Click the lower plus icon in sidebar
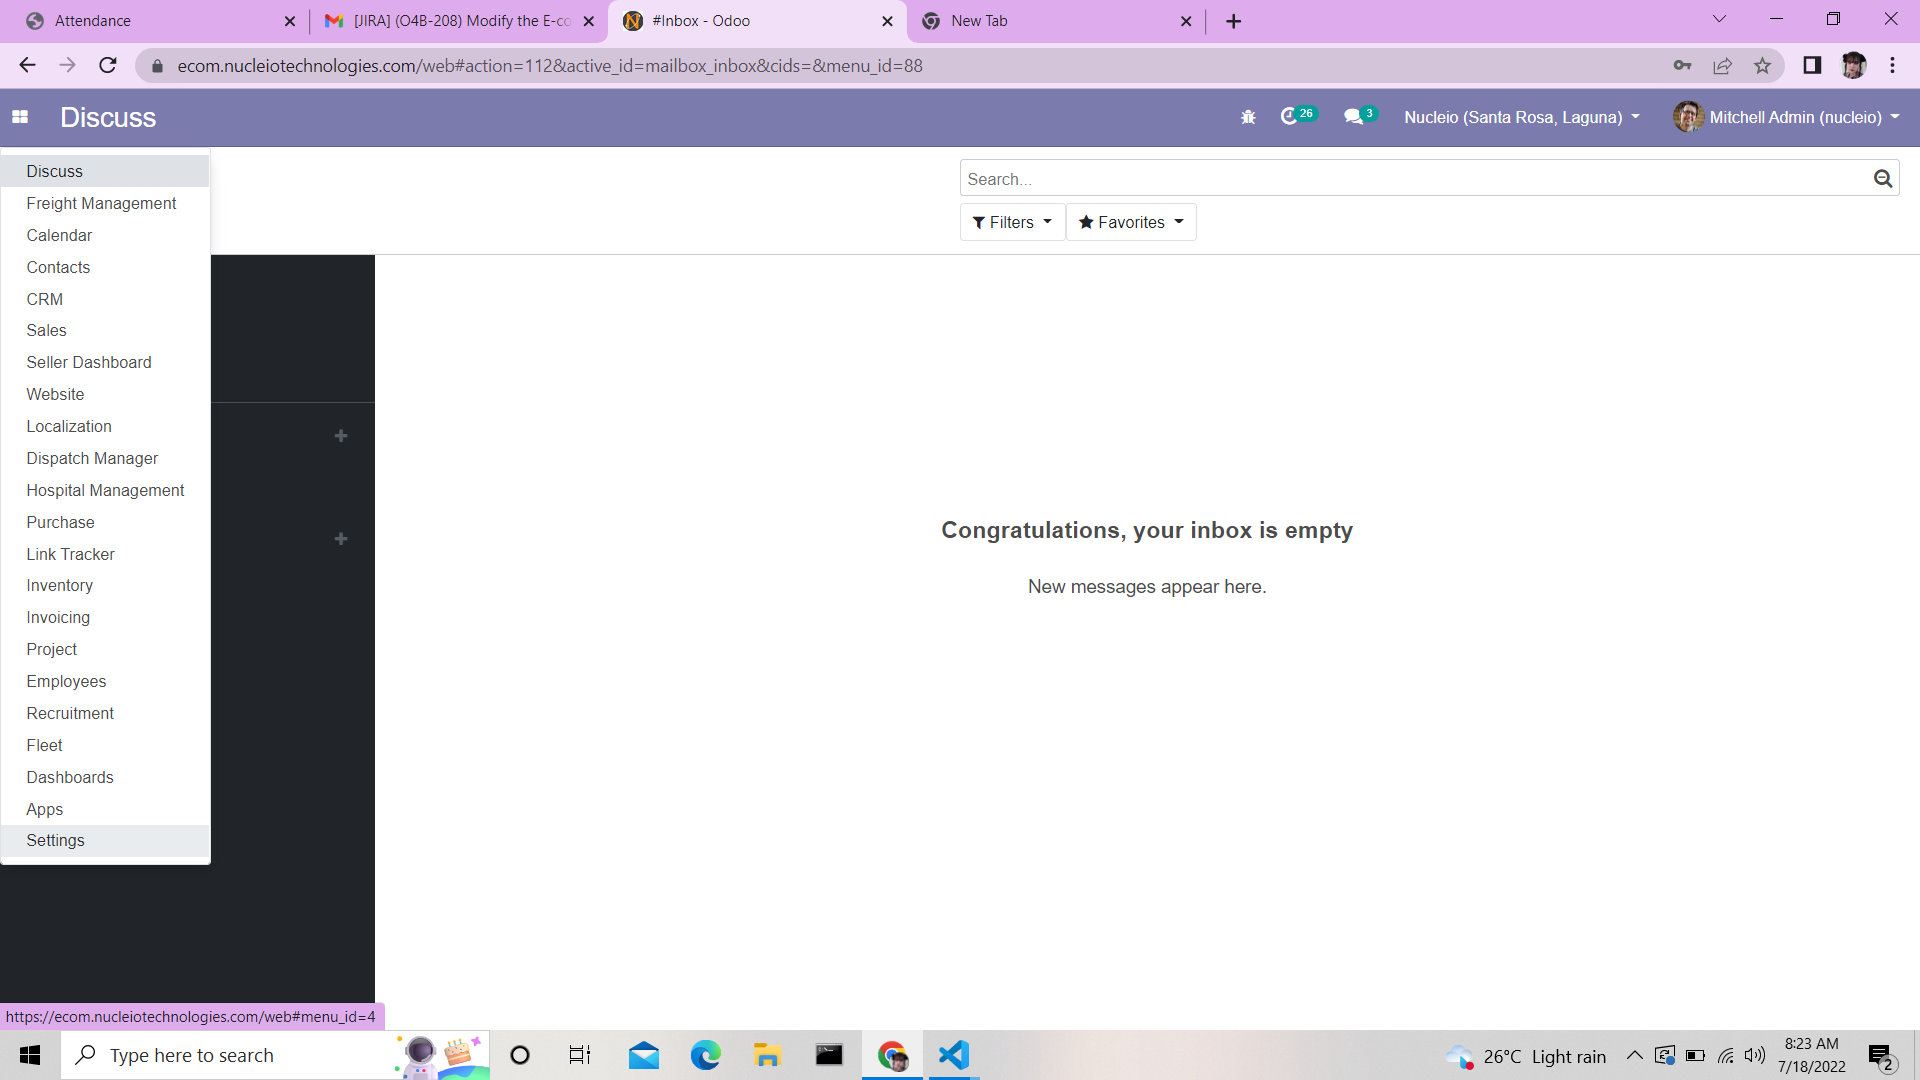The height and width of the screenshot is (1080, 1920). [x=341, y=539]
